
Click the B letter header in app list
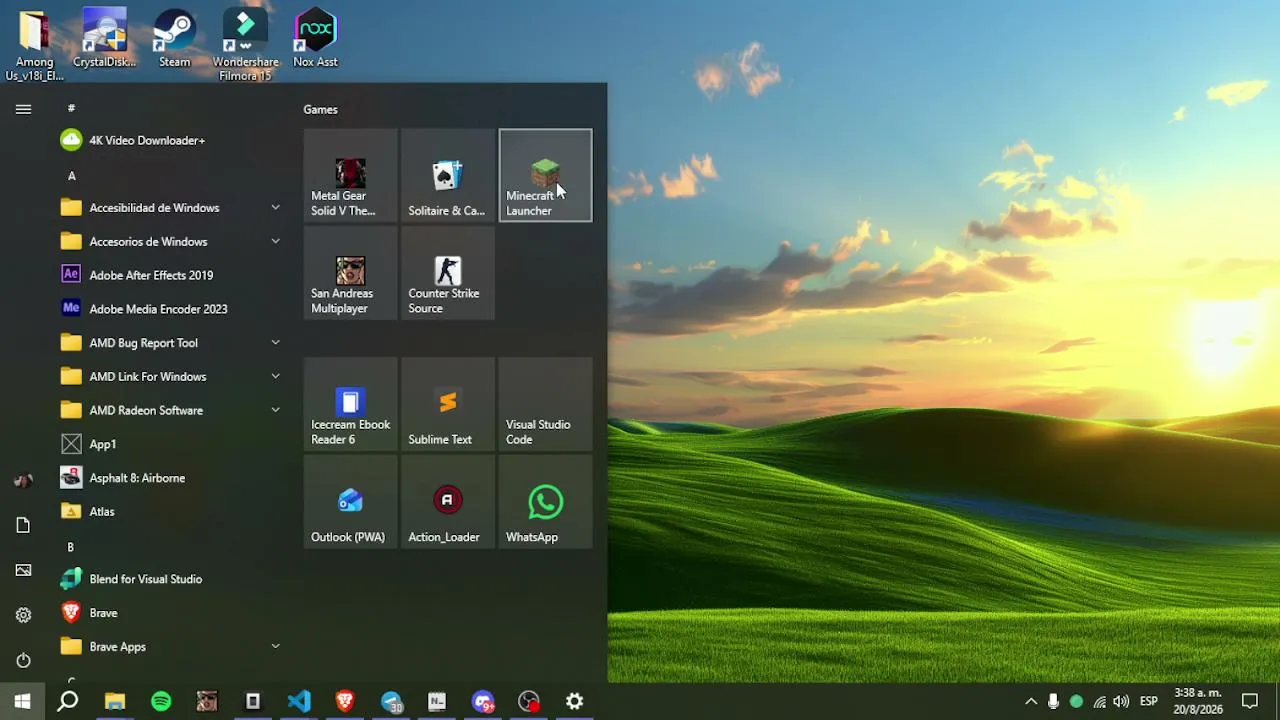(71, 547)
